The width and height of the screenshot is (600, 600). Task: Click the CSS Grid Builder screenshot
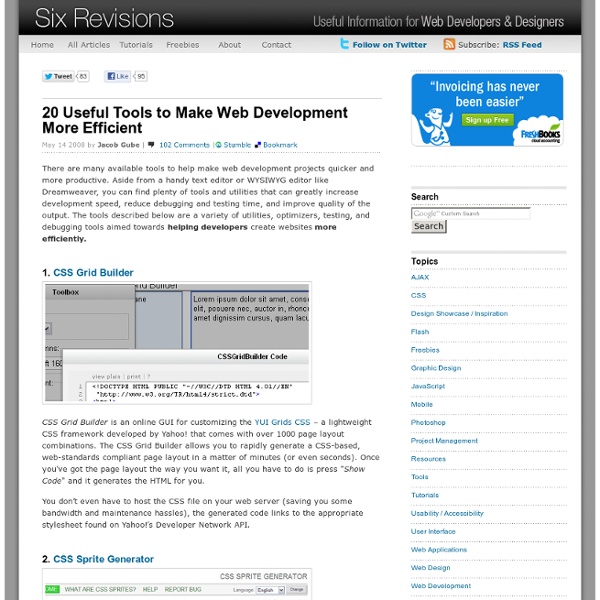tap(177, 343)
